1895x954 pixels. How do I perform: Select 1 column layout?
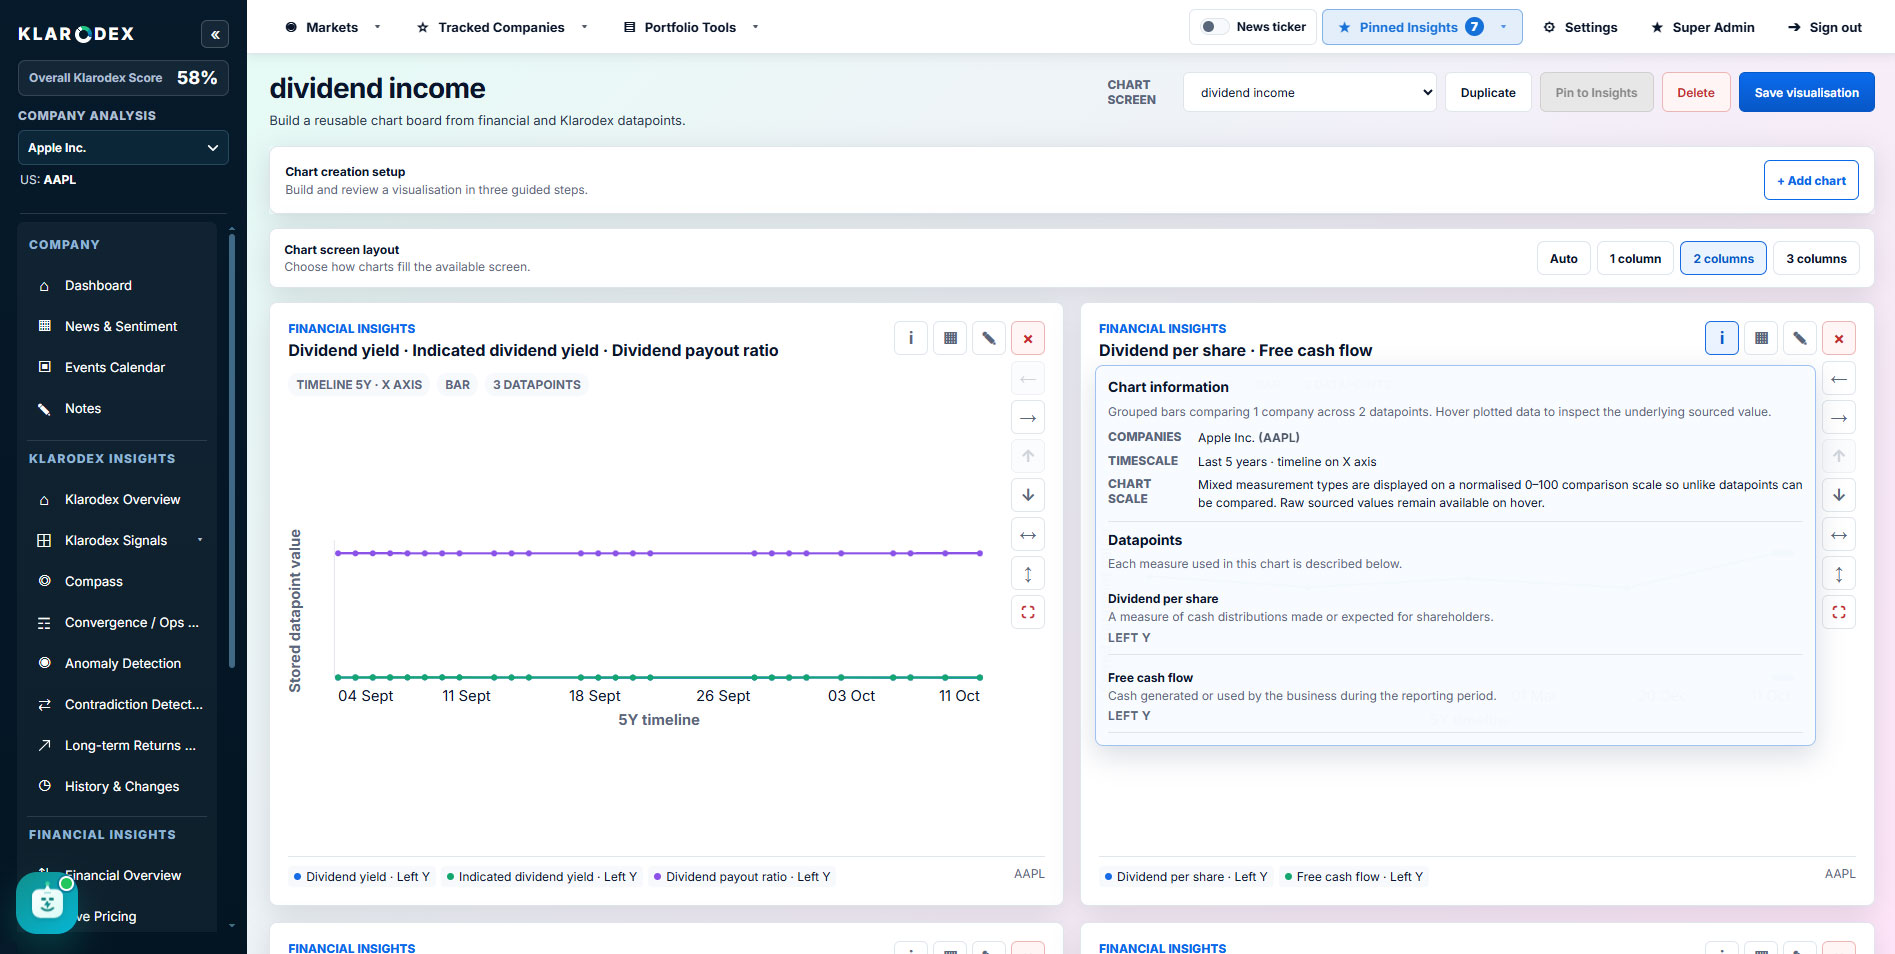pyautogui.click(x=1635, y=258)
